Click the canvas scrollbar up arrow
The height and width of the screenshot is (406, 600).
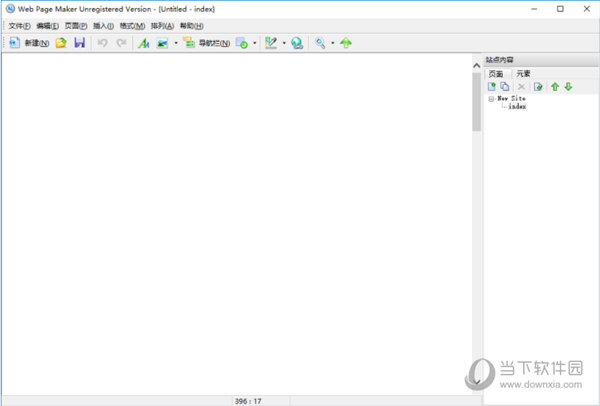pyautogui.click(x=476, y=66)
